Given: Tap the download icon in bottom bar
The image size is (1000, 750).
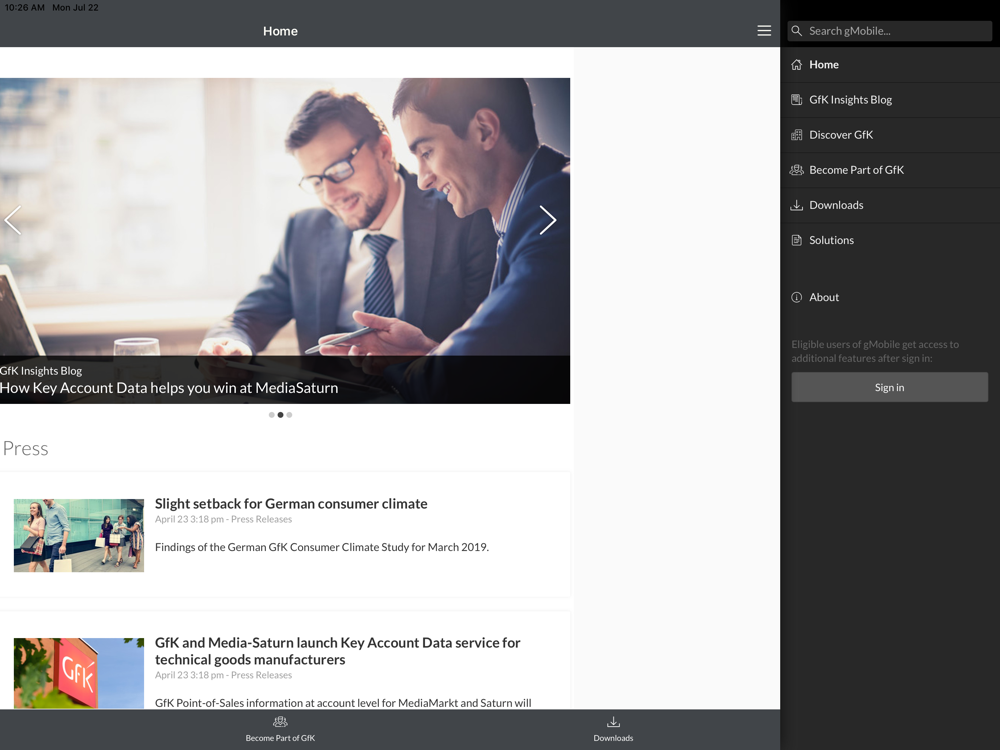Looking at the screenshot, I should (x=614, y=722).
